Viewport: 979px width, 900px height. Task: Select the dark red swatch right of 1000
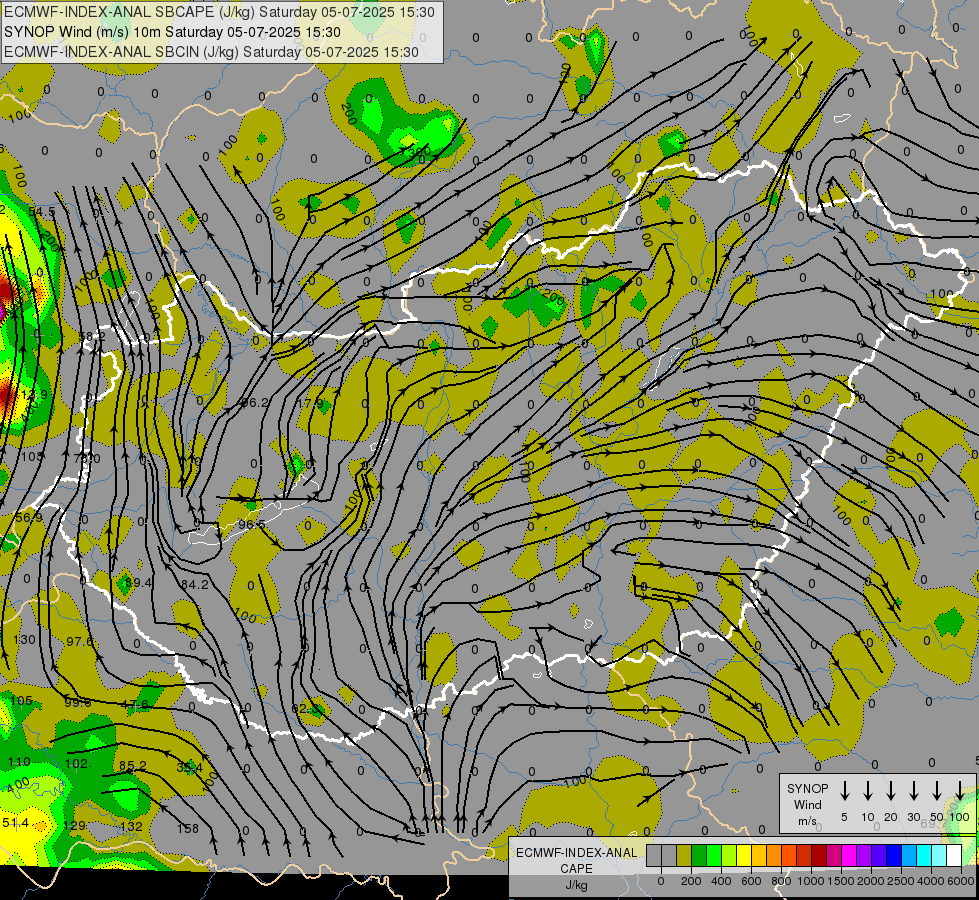coord(819,856)
